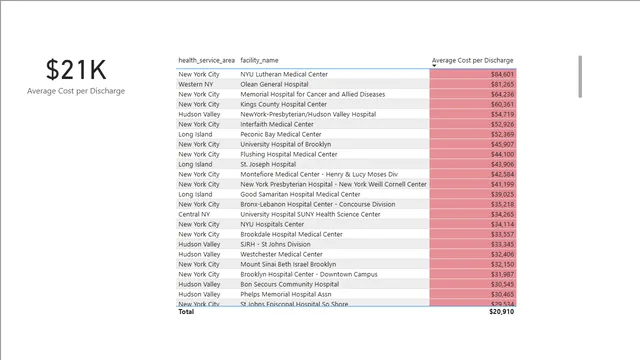Select NewYork-Presbyterian/Hudson Valley Hospital cell
The image size is (640, 360).
(x=308, y=114)
